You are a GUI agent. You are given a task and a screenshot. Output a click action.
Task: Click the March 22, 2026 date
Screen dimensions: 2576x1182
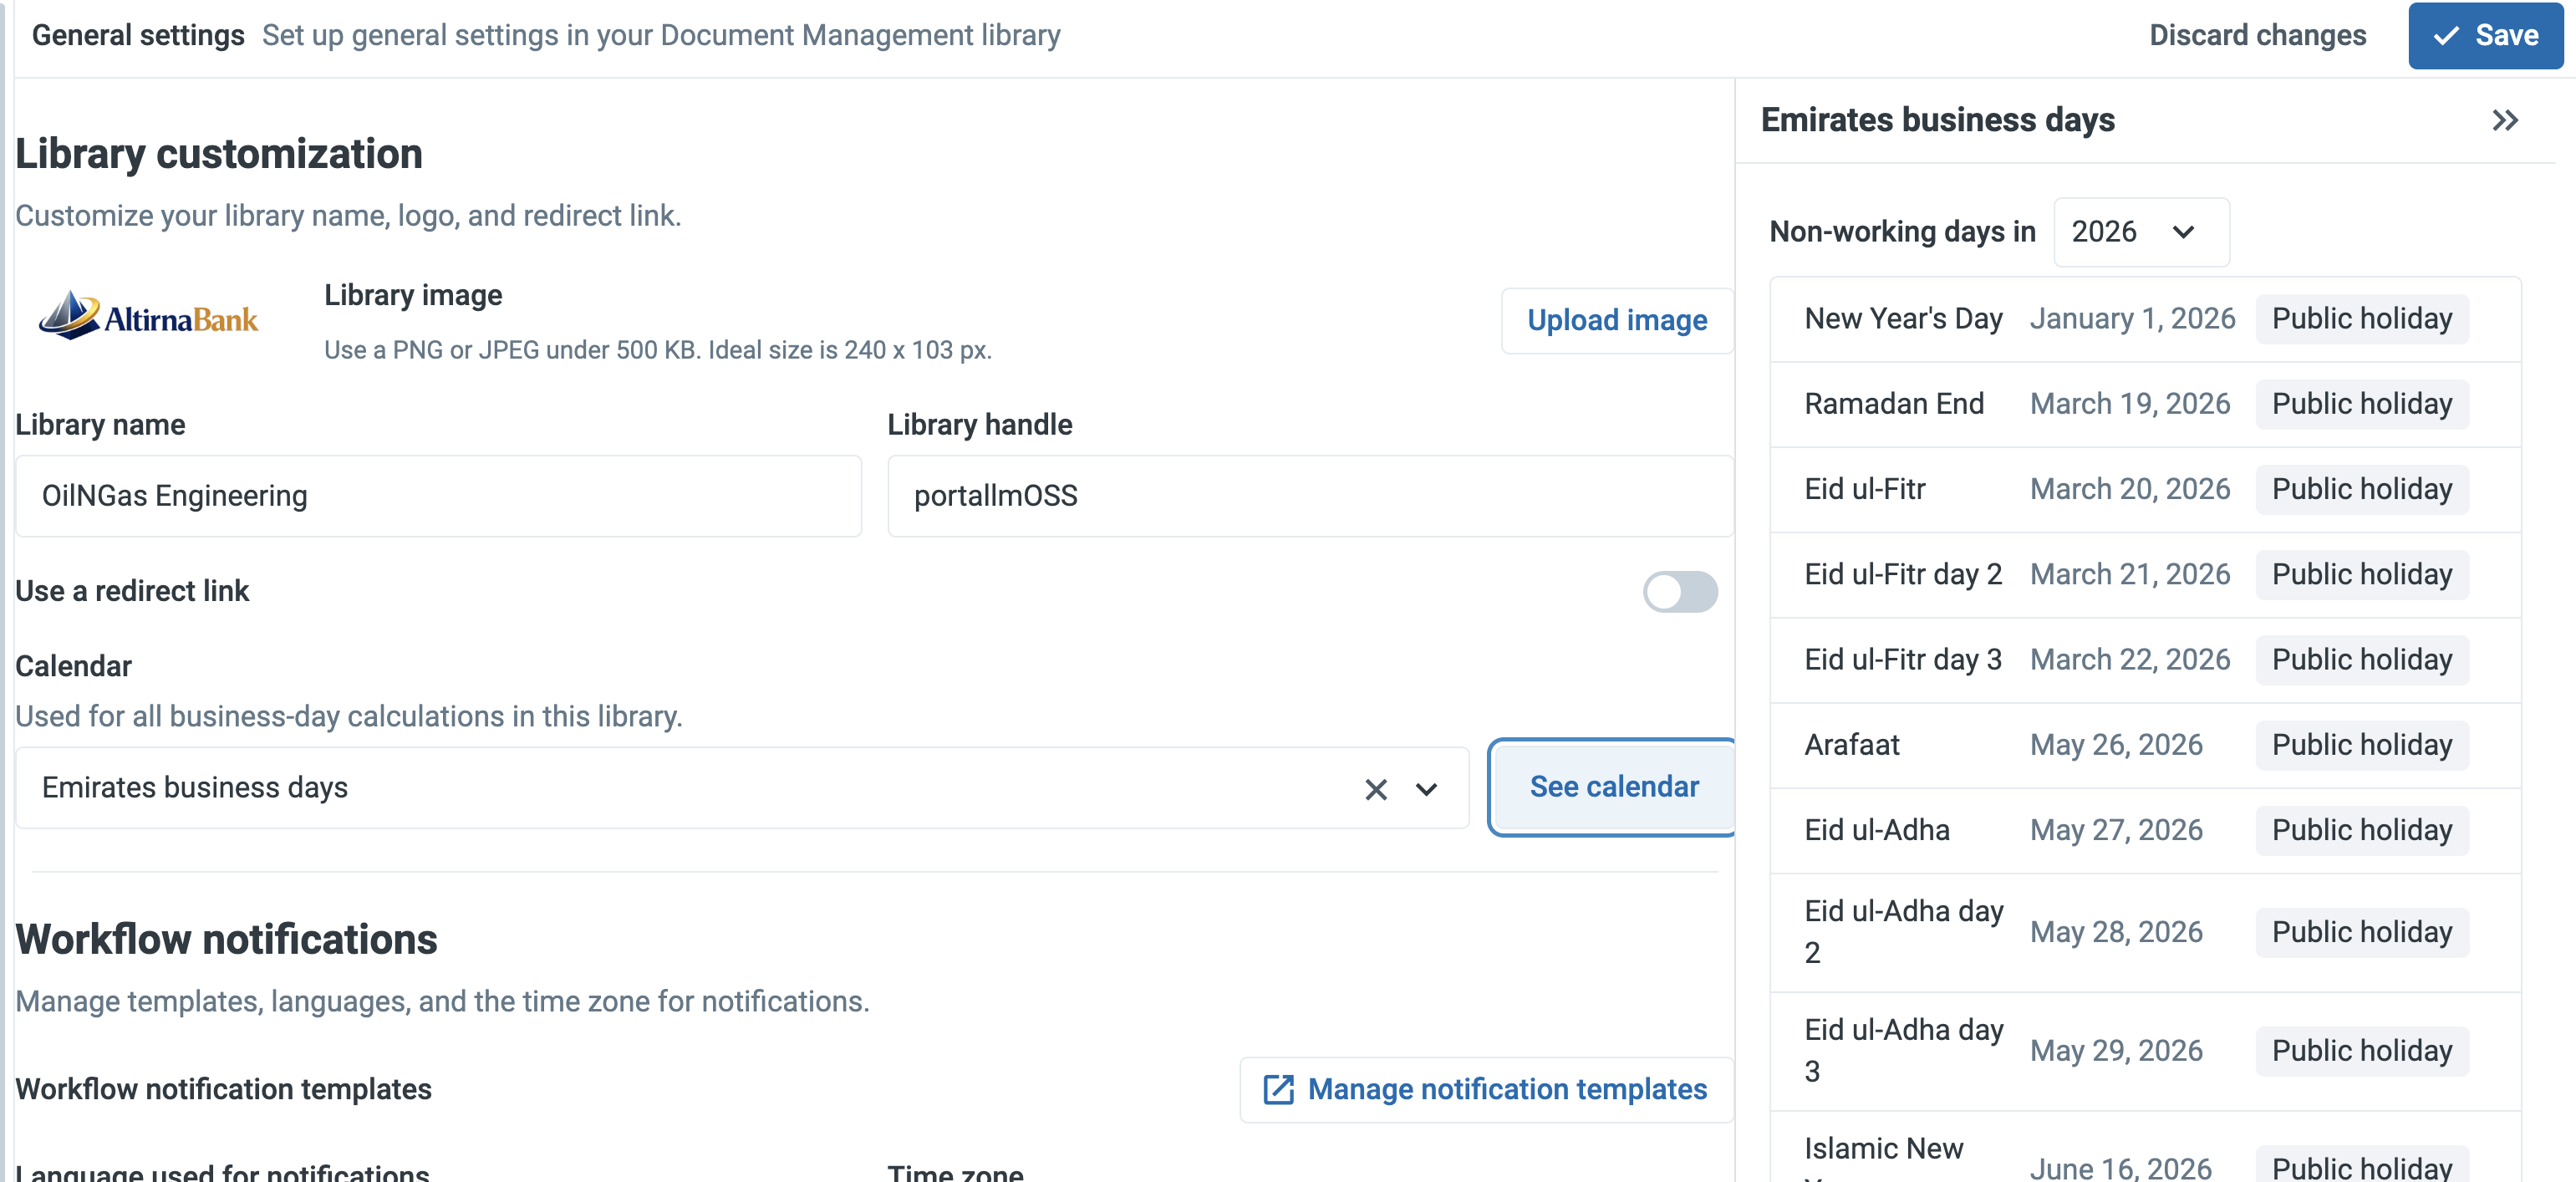point(2130,659)
